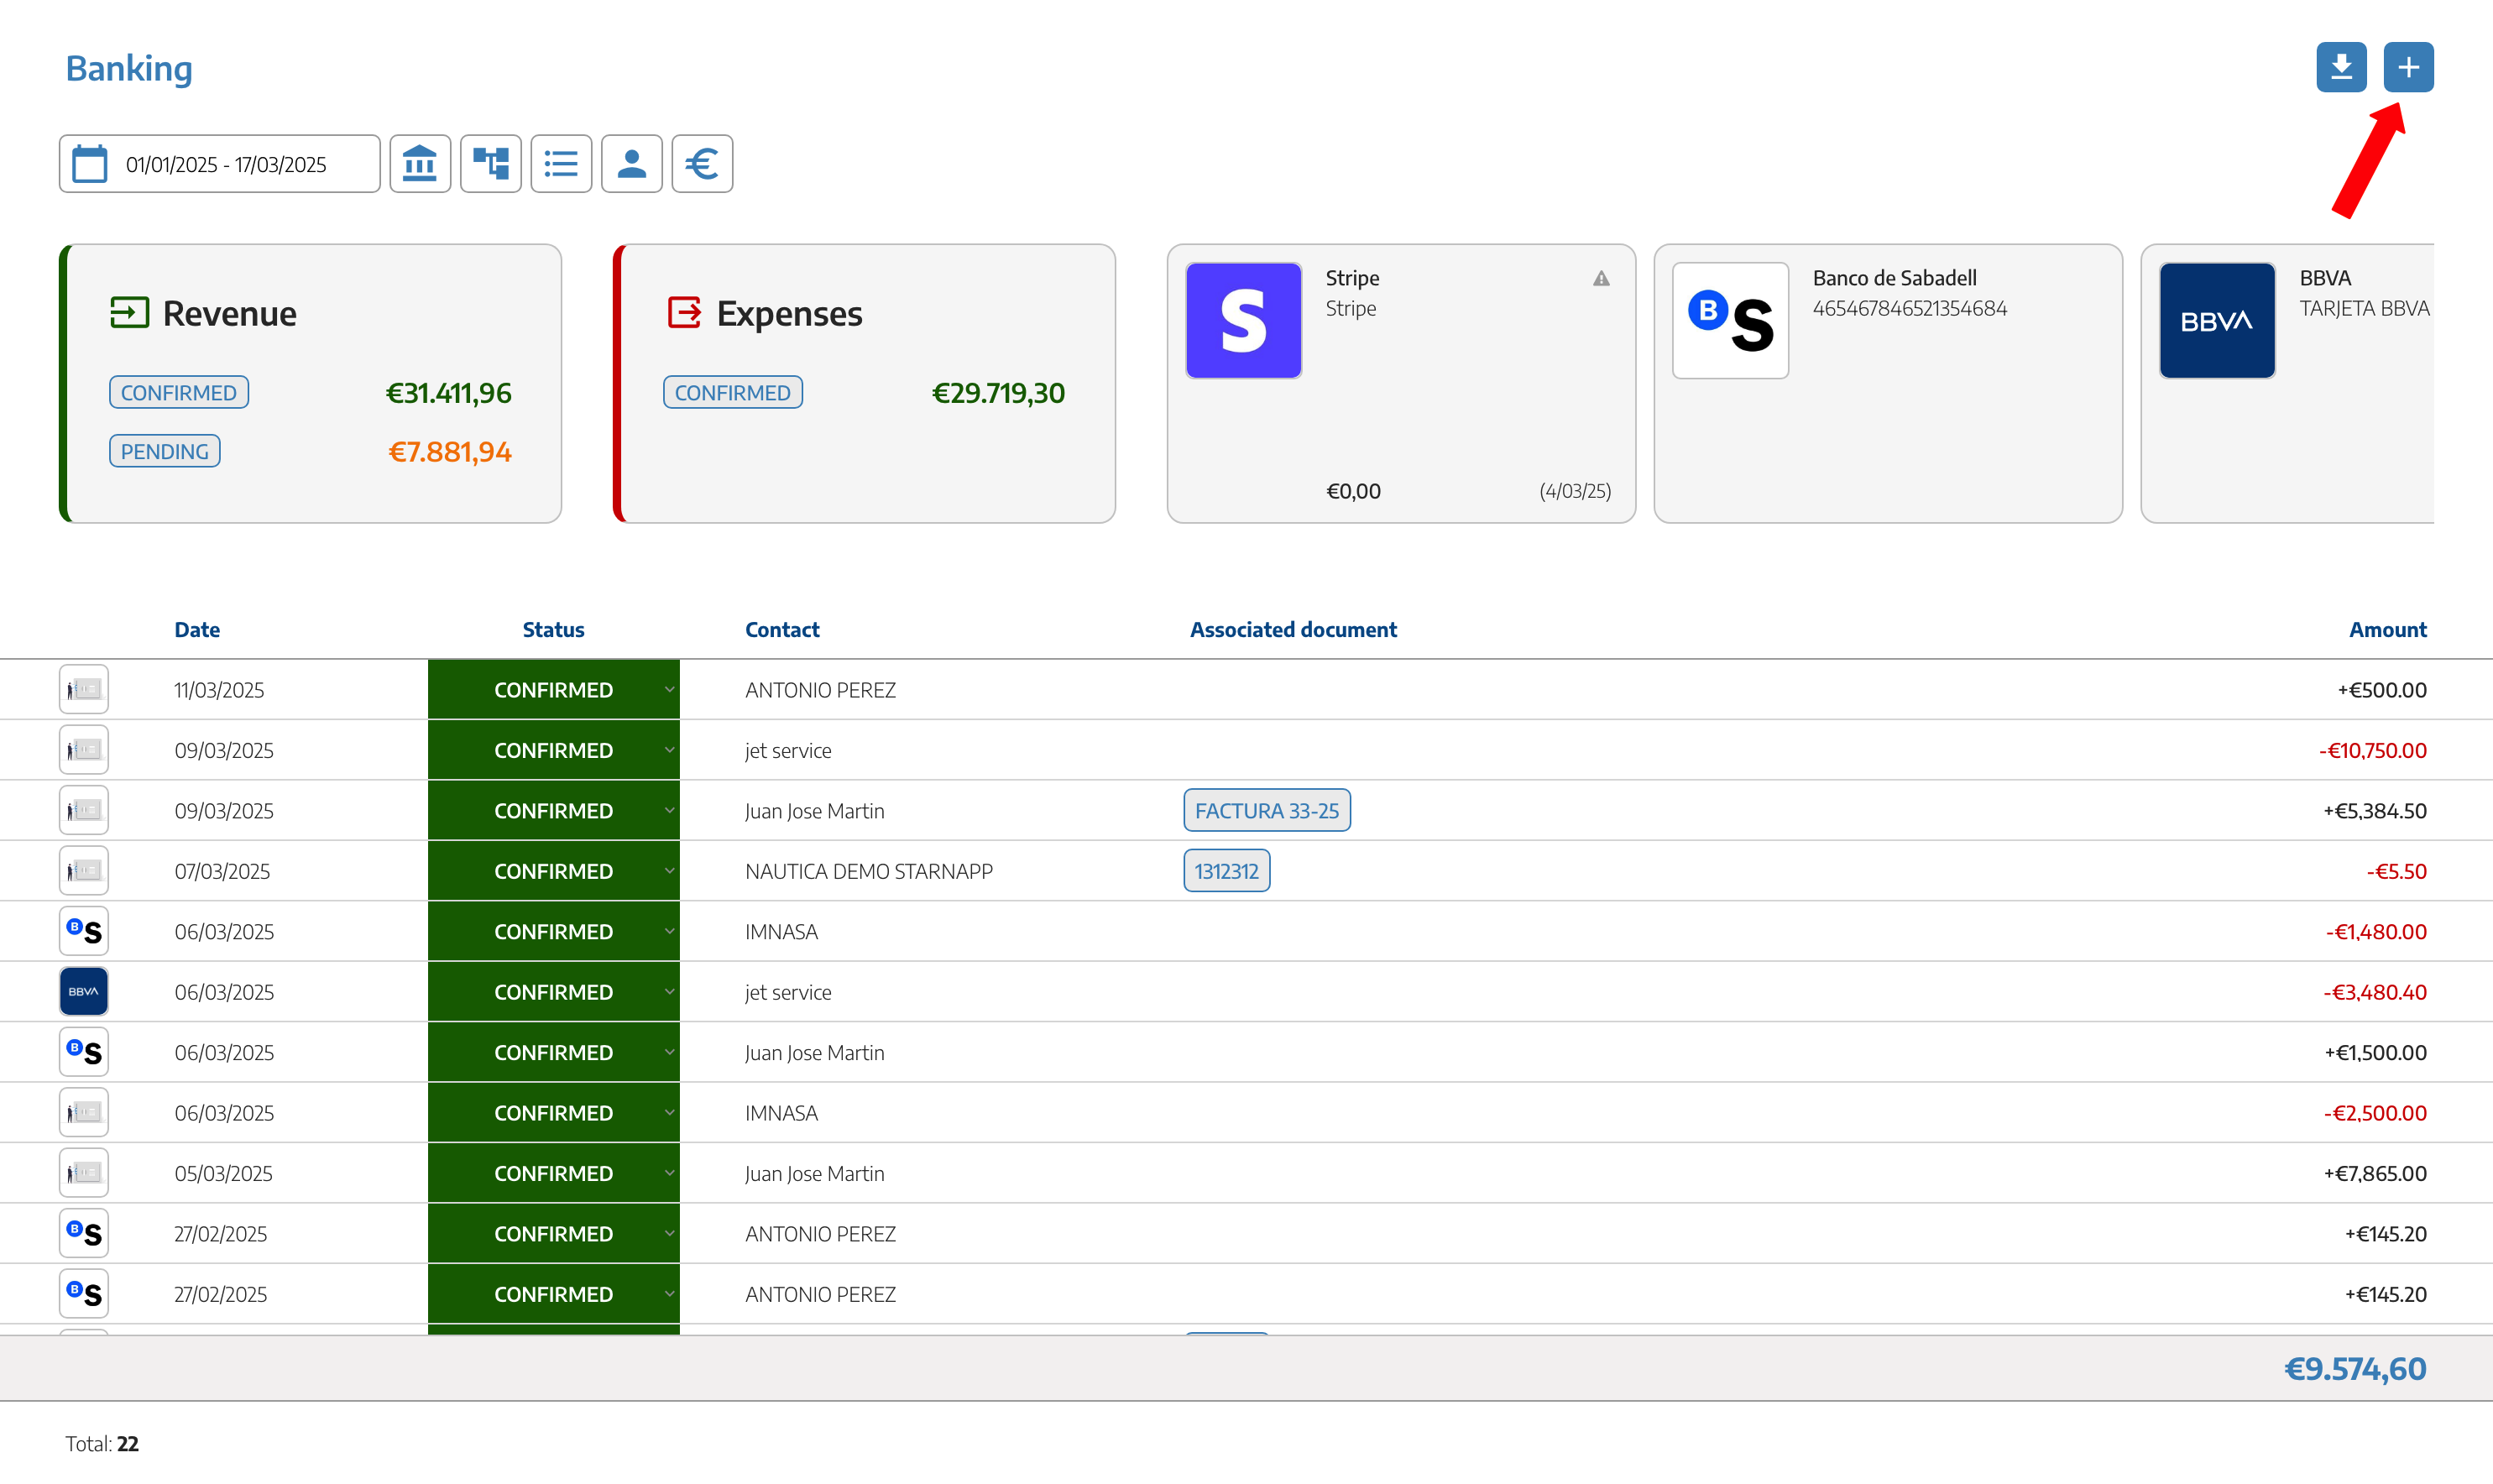Click Sabadell icon on -€1,480.00 row
The width and height of the screenshot is (2493, 1484).
[x=84, y=932]
